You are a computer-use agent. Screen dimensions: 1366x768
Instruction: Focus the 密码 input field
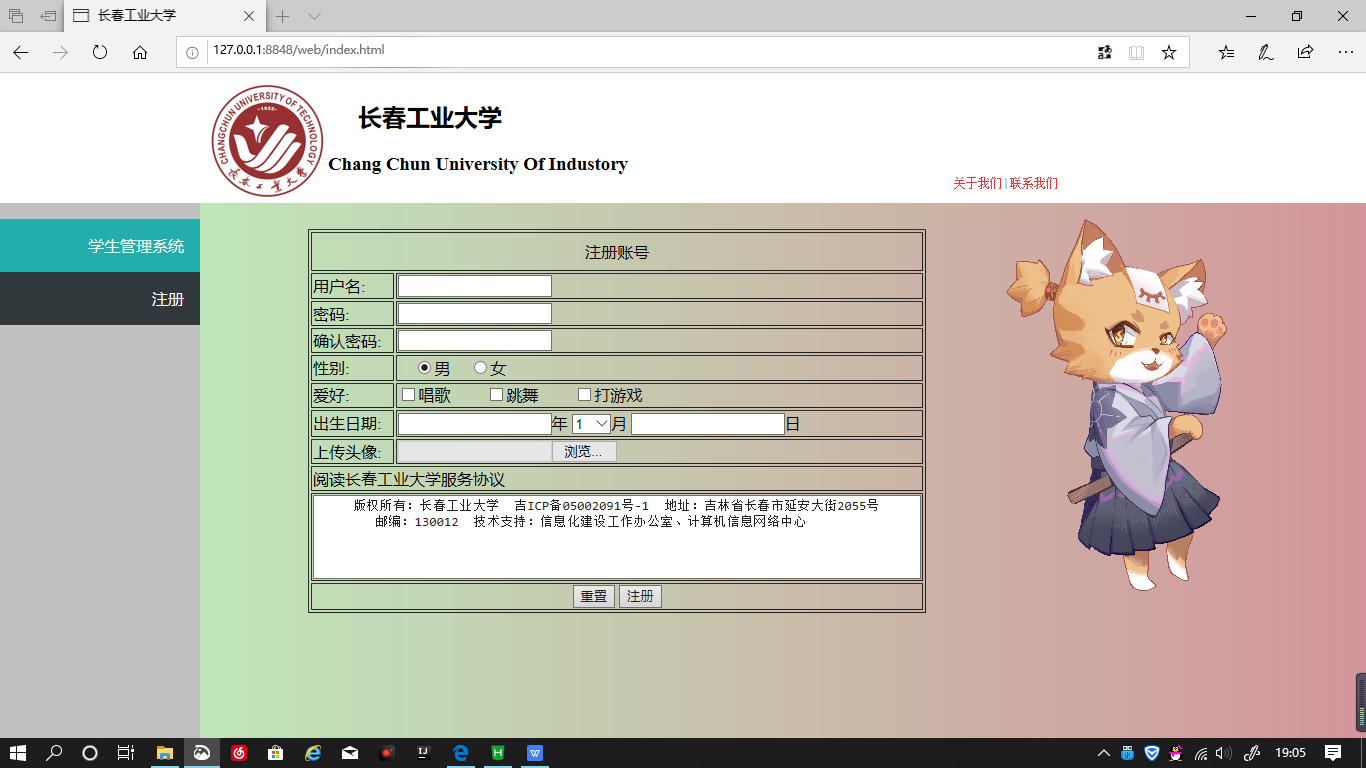(475, 313)
